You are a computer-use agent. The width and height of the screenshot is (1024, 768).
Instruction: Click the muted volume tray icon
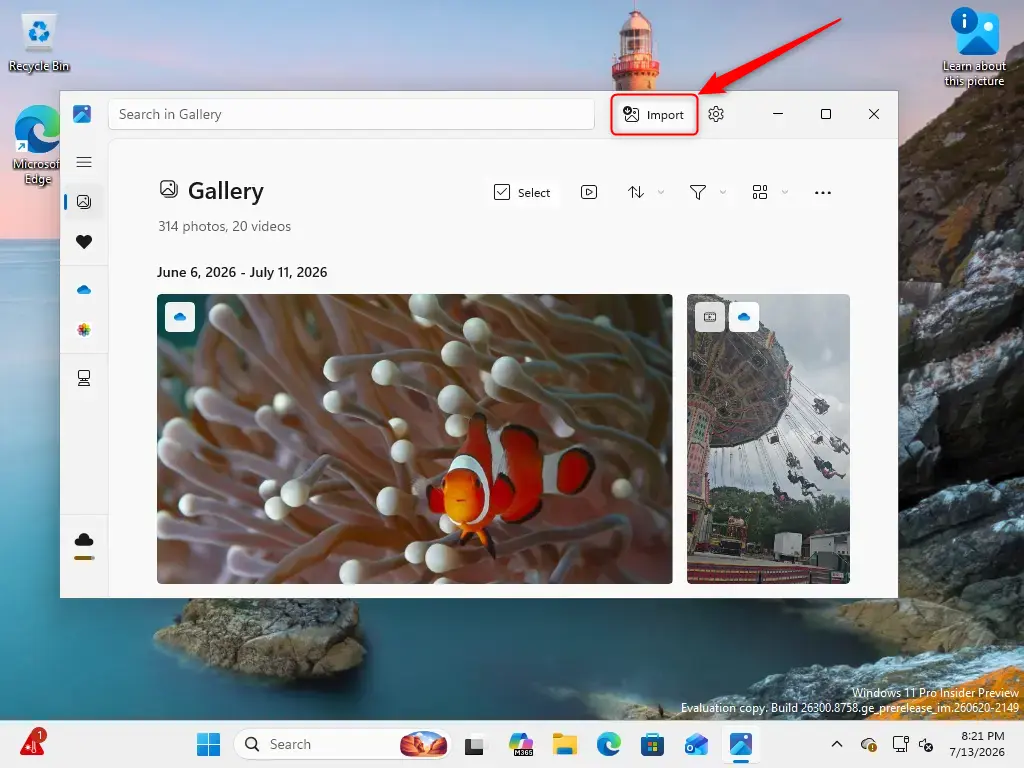coord(925,744)
